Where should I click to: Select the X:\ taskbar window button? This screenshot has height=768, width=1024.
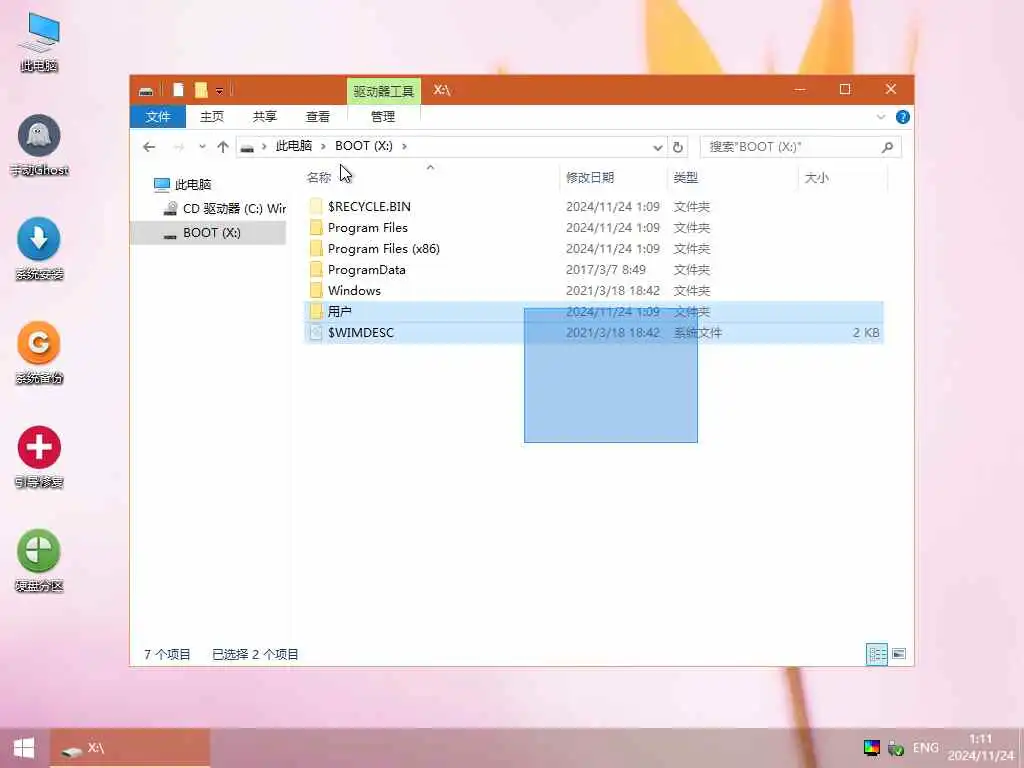click(x=130, y=748)
